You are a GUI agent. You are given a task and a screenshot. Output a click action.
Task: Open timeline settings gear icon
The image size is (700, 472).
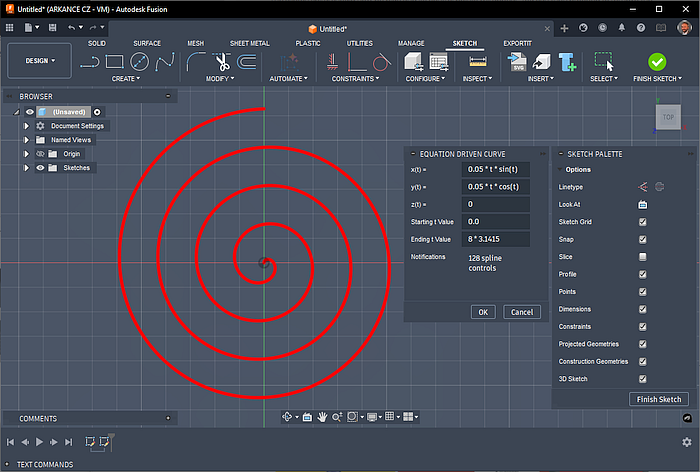tap(687, 441)
